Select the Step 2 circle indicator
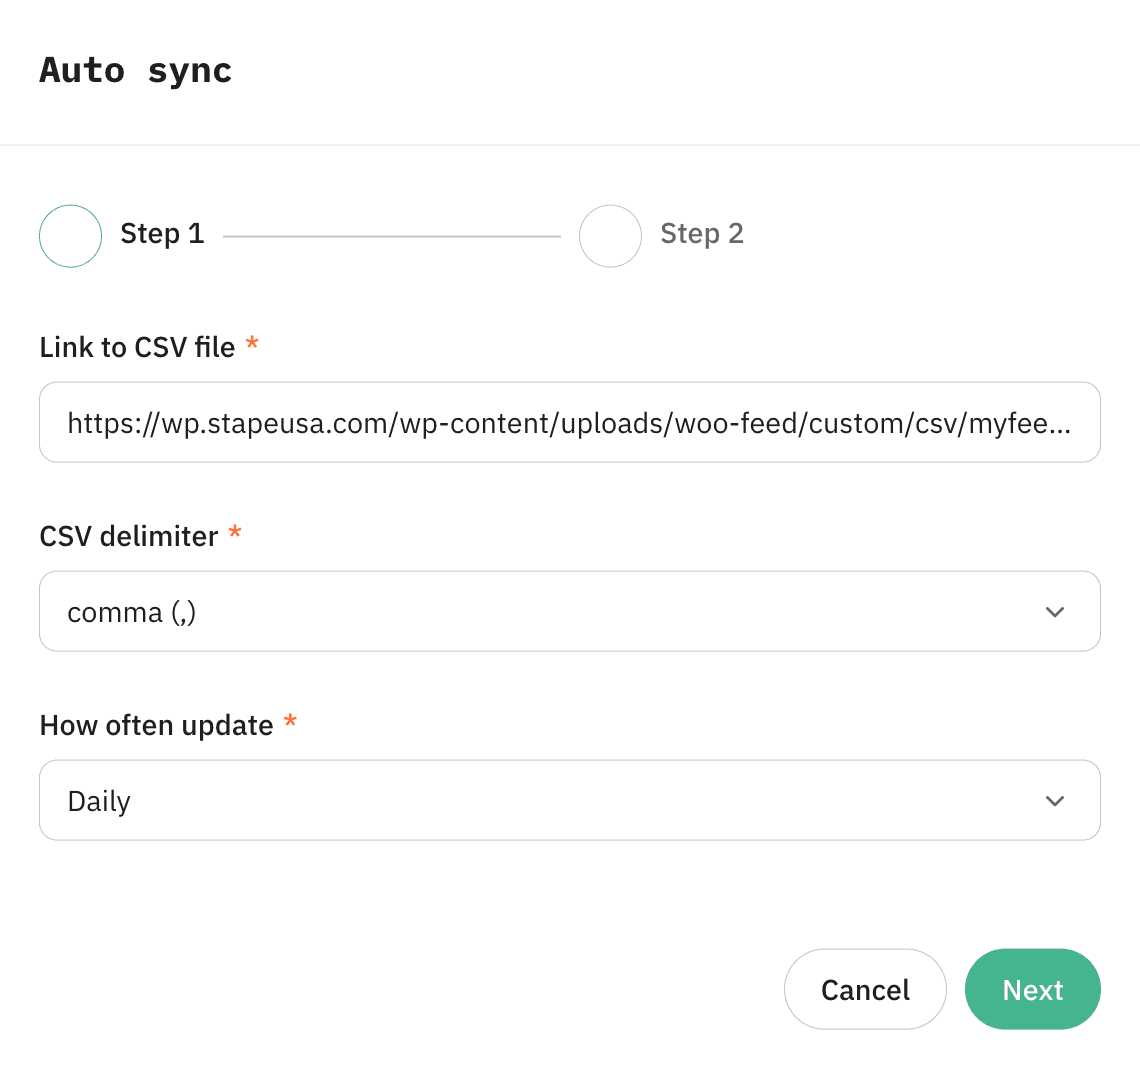This screenshot has width=1140, height=1074. pyautogui.click(x=610, y=236)
